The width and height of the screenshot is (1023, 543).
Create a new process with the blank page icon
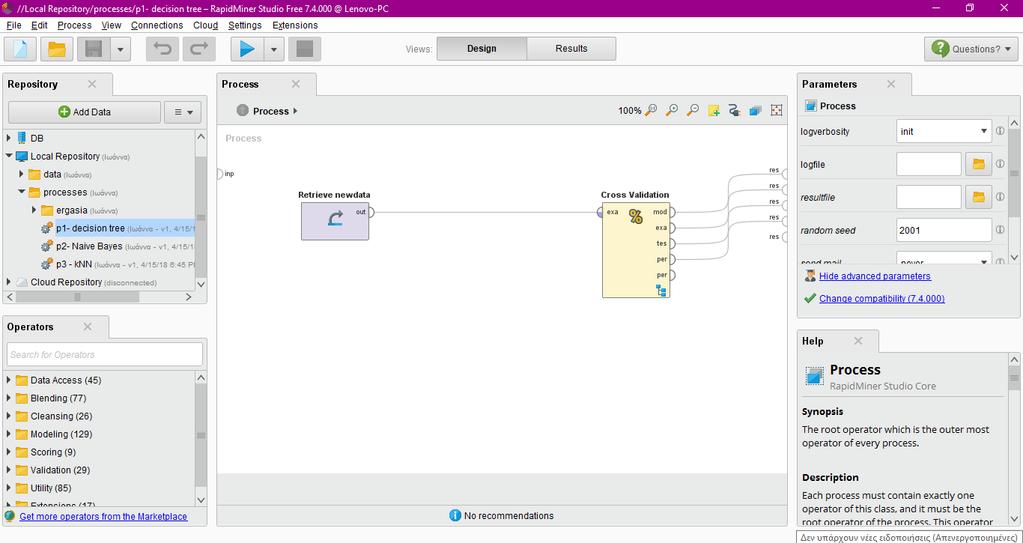click(20, 49)
